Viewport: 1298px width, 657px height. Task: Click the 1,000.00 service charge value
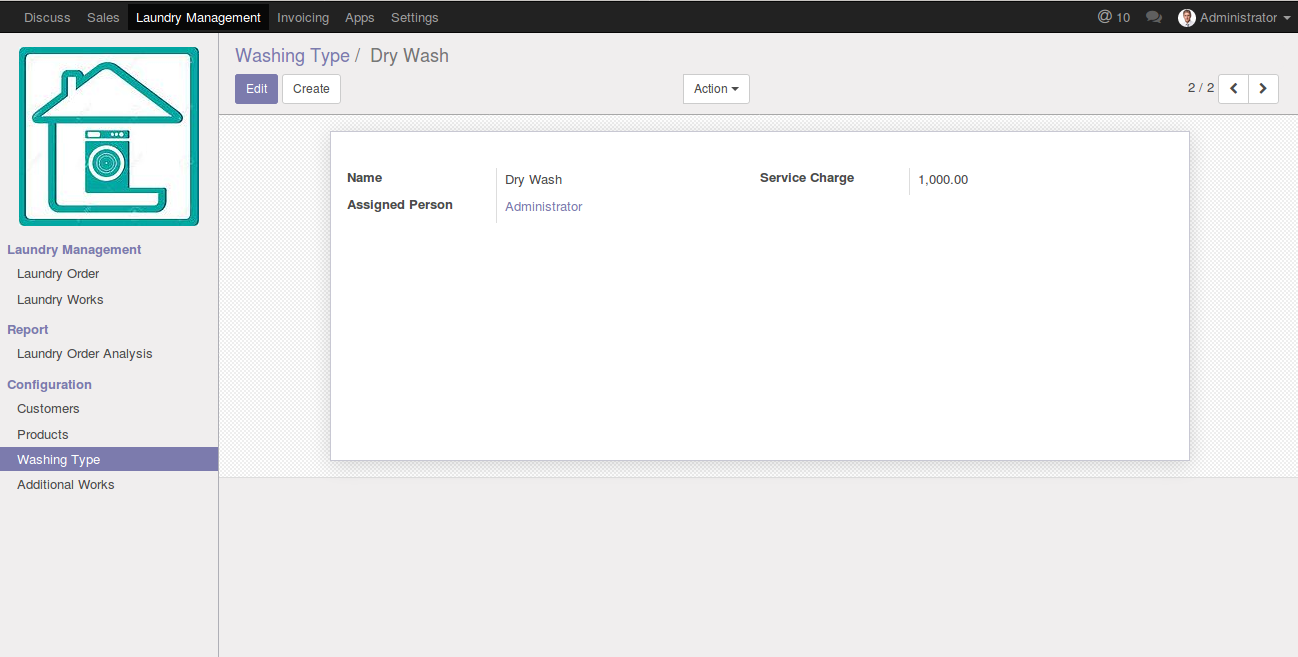[943, 180]
